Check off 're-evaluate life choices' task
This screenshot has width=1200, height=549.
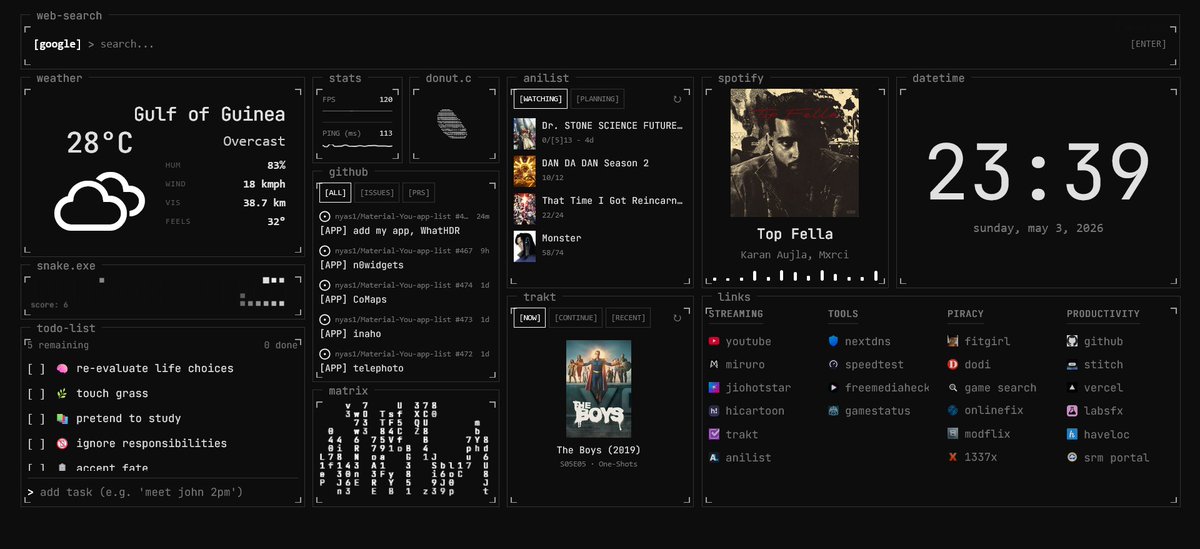36,369
